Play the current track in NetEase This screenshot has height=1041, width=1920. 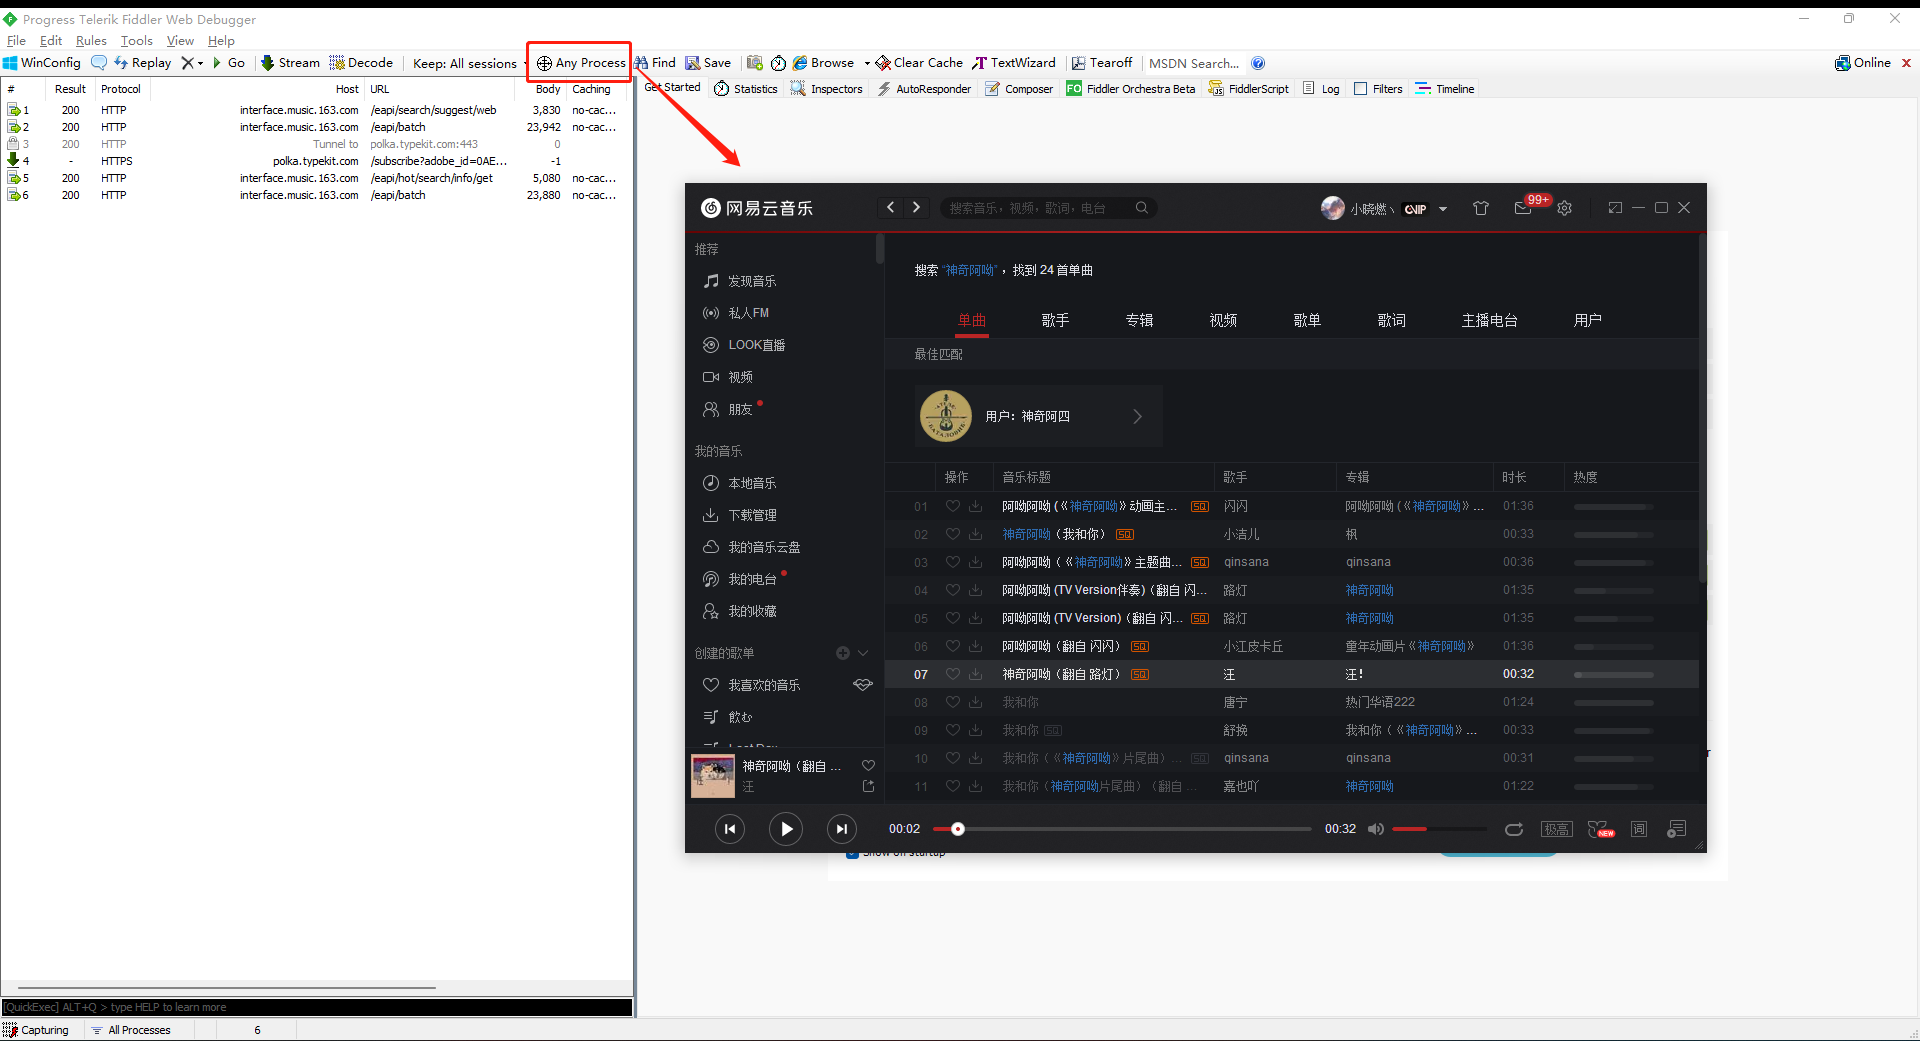click(786, 829)
